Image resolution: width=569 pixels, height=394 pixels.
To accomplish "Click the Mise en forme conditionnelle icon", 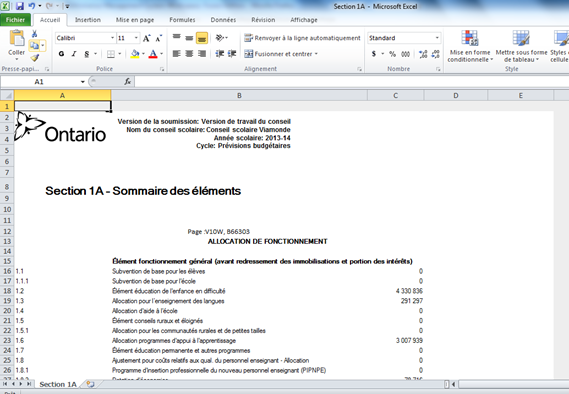I will (470, 38).
